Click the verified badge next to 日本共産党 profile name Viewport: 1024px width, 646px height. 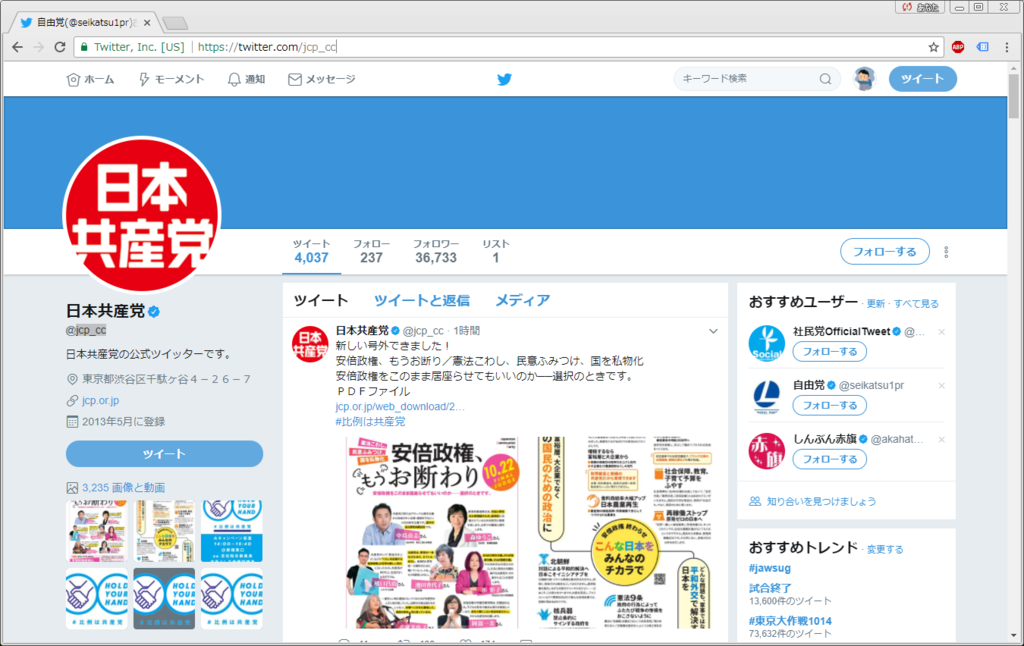(154, 312)
